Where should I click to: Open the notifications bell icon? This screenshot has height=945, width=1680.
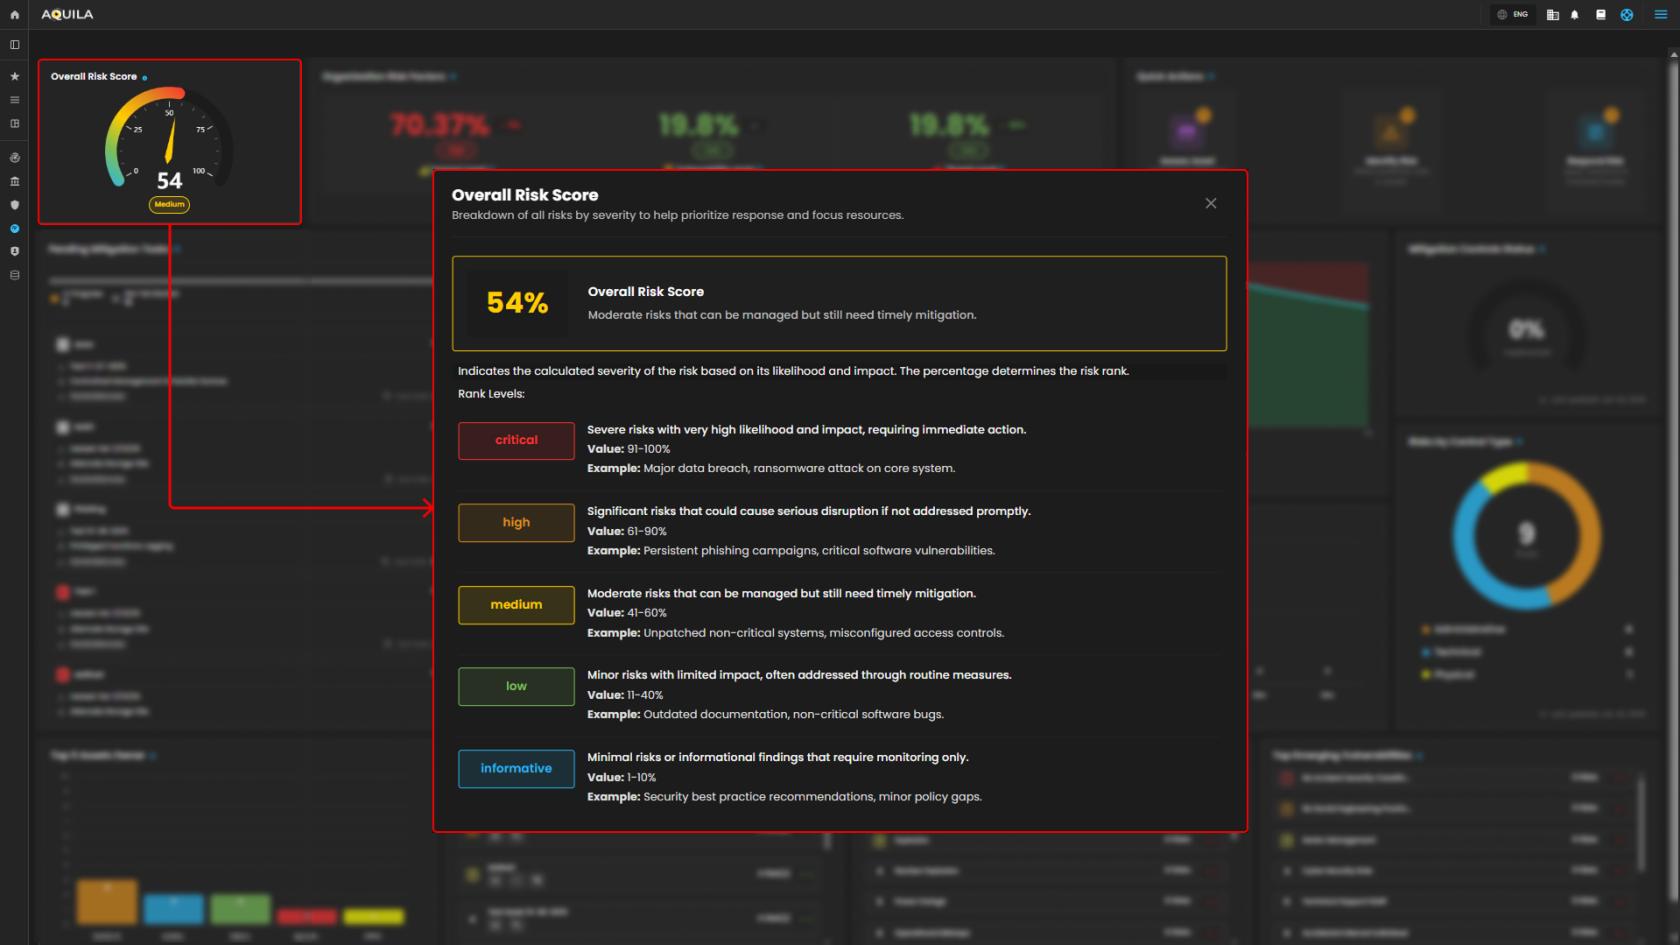(1575, 15)
